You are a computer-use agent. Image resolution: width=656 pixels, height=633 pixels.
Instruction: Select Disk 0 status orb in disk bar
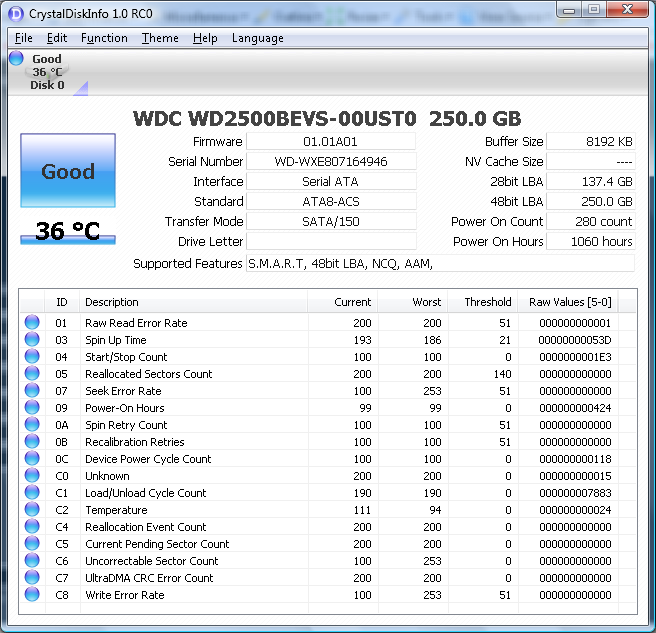tap(16, 58)
